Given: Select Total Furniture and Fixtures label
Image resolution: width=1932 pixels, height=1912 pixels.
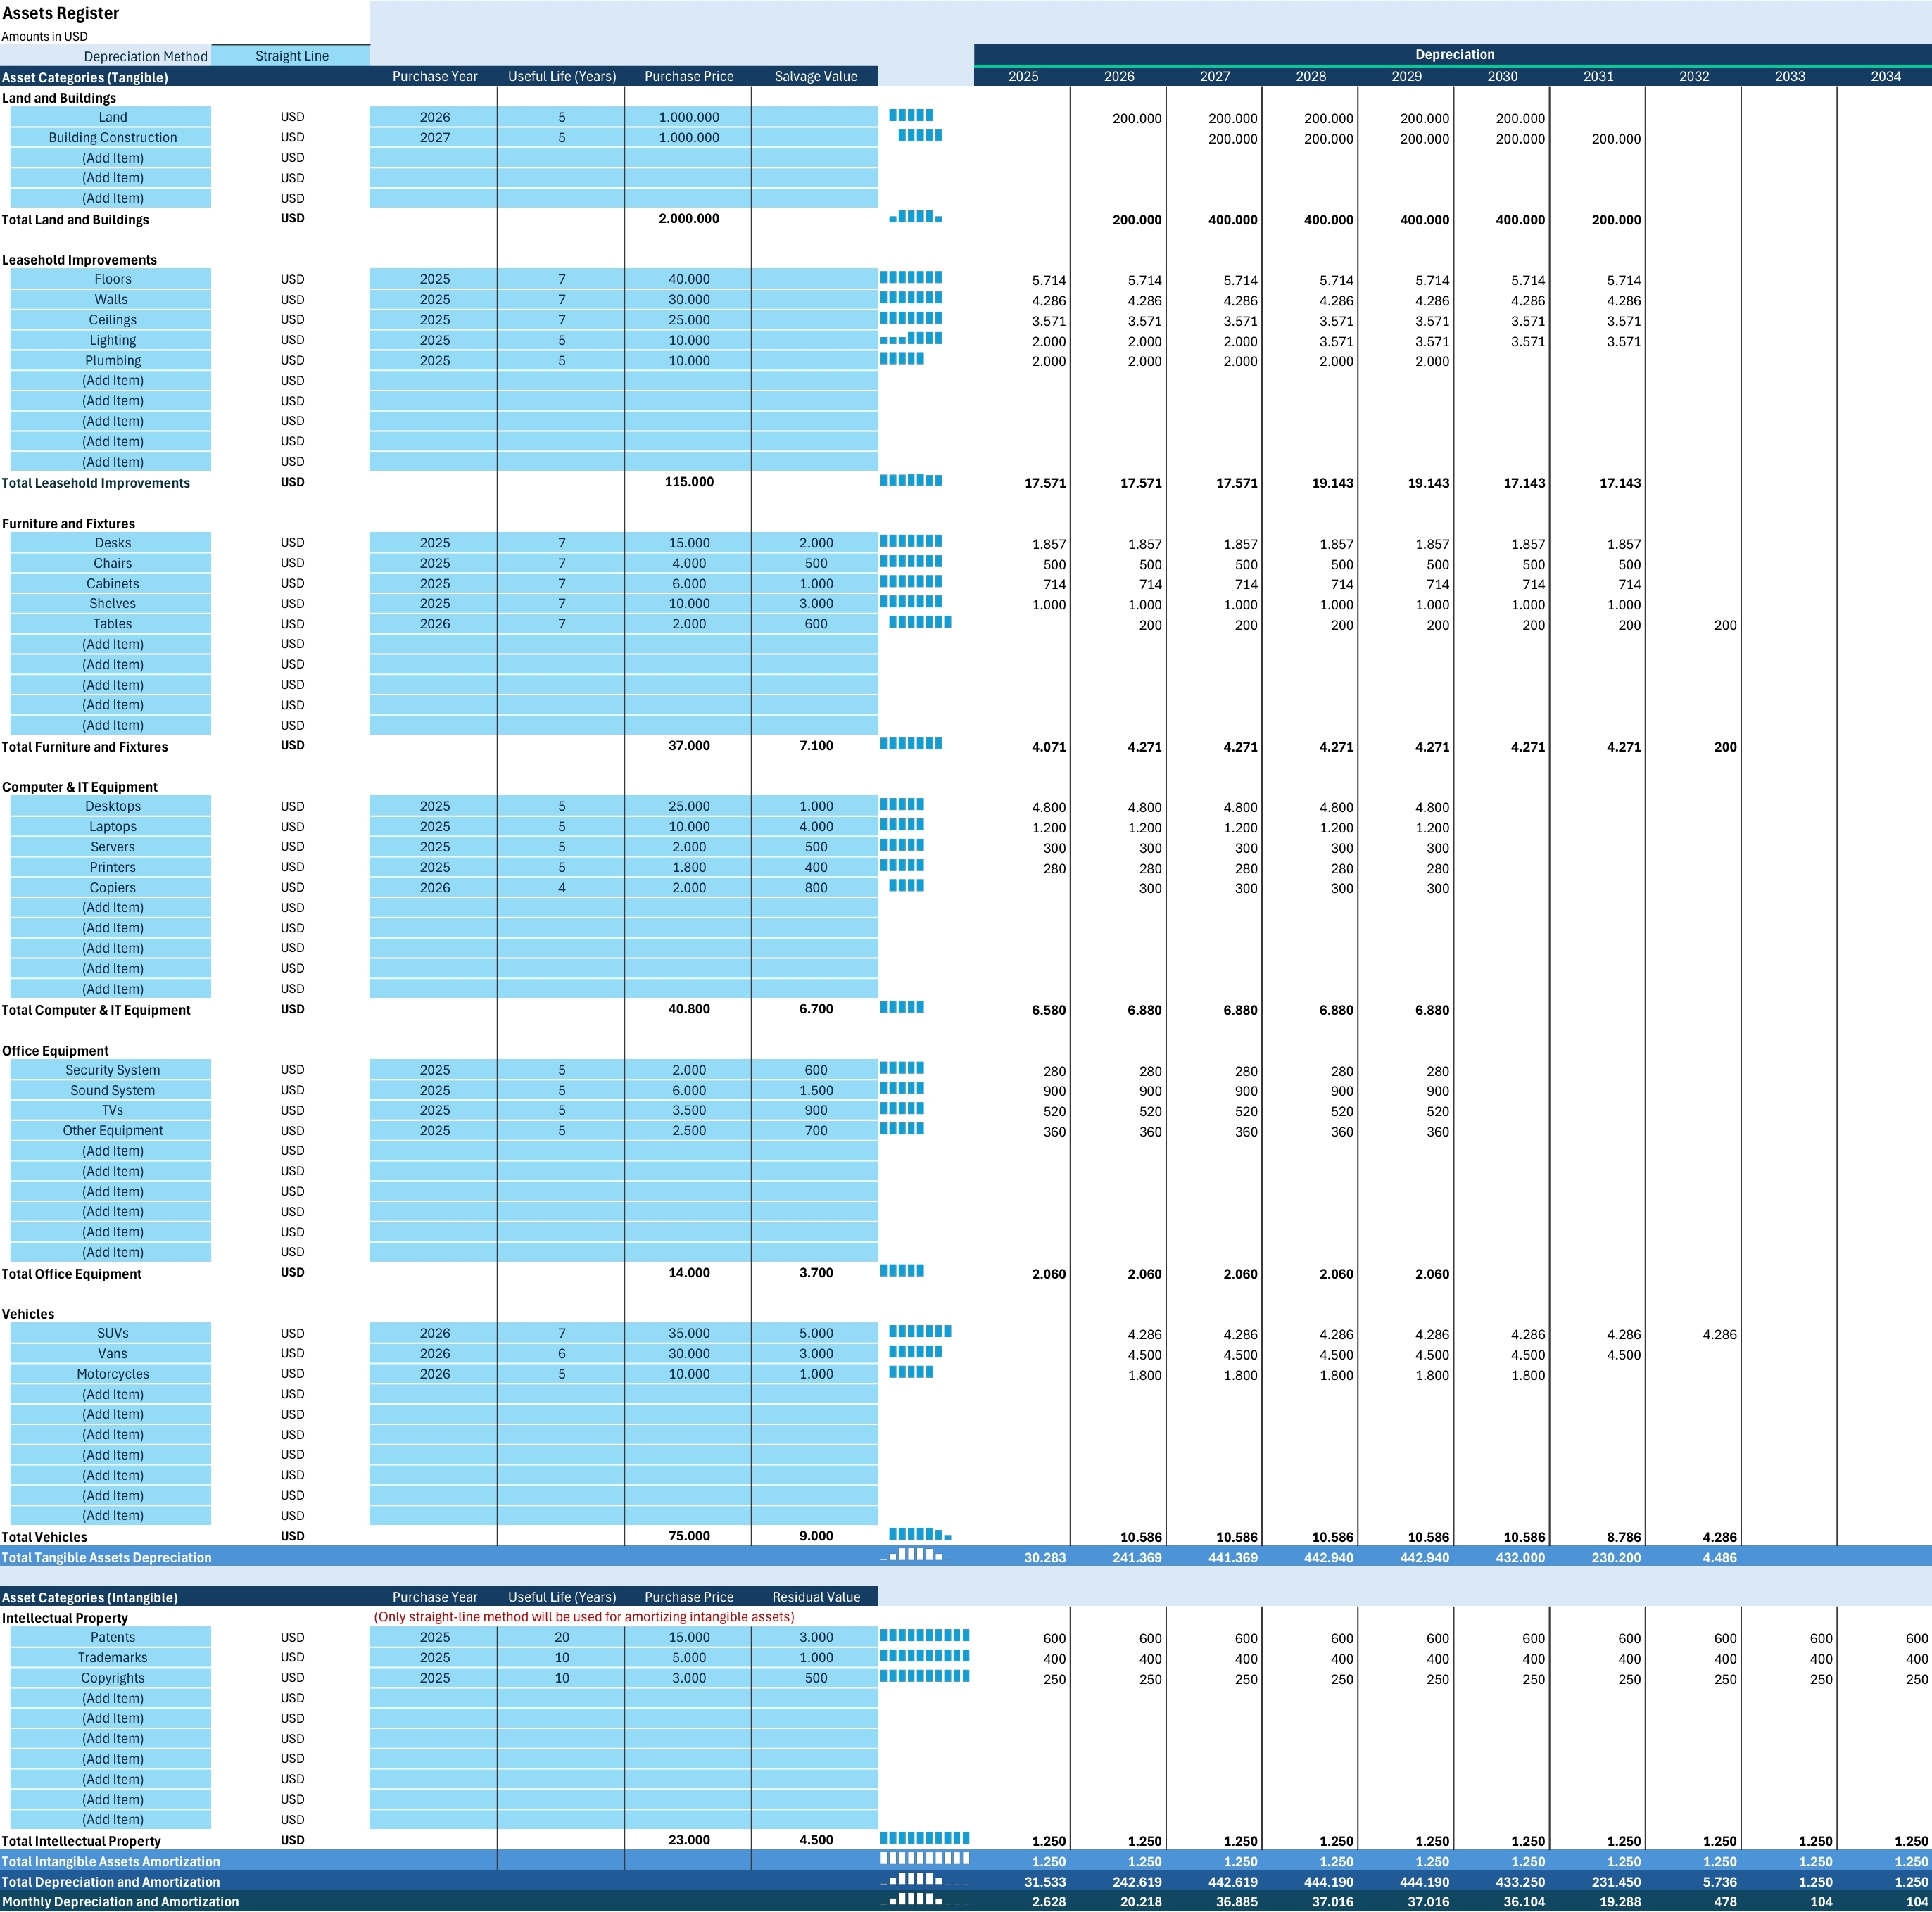Looking at the screenshot, I should pyautogui.click(x=85, y=747).
